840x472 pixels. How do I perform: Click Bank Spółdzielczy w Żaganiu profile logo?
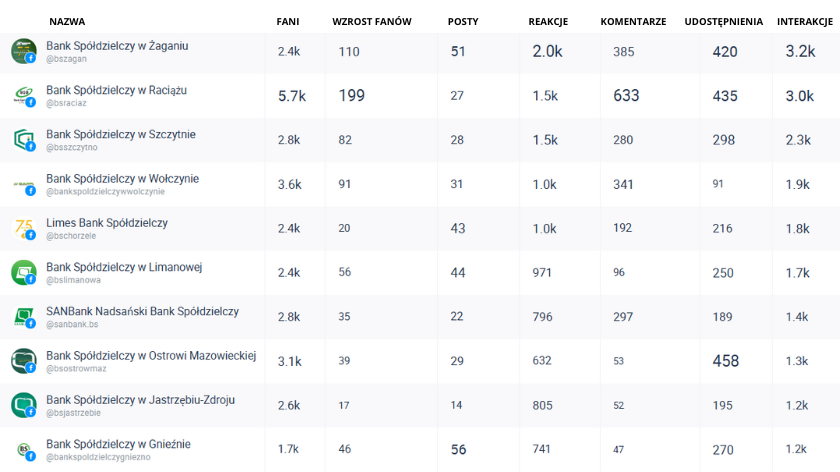pyautogui.click(x=23, y=50)
